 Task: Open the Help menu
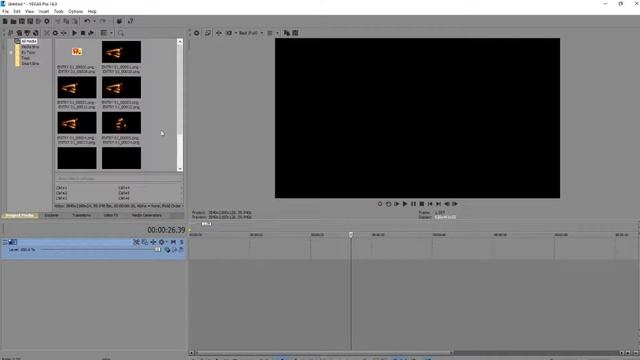[x=92, y=11]
